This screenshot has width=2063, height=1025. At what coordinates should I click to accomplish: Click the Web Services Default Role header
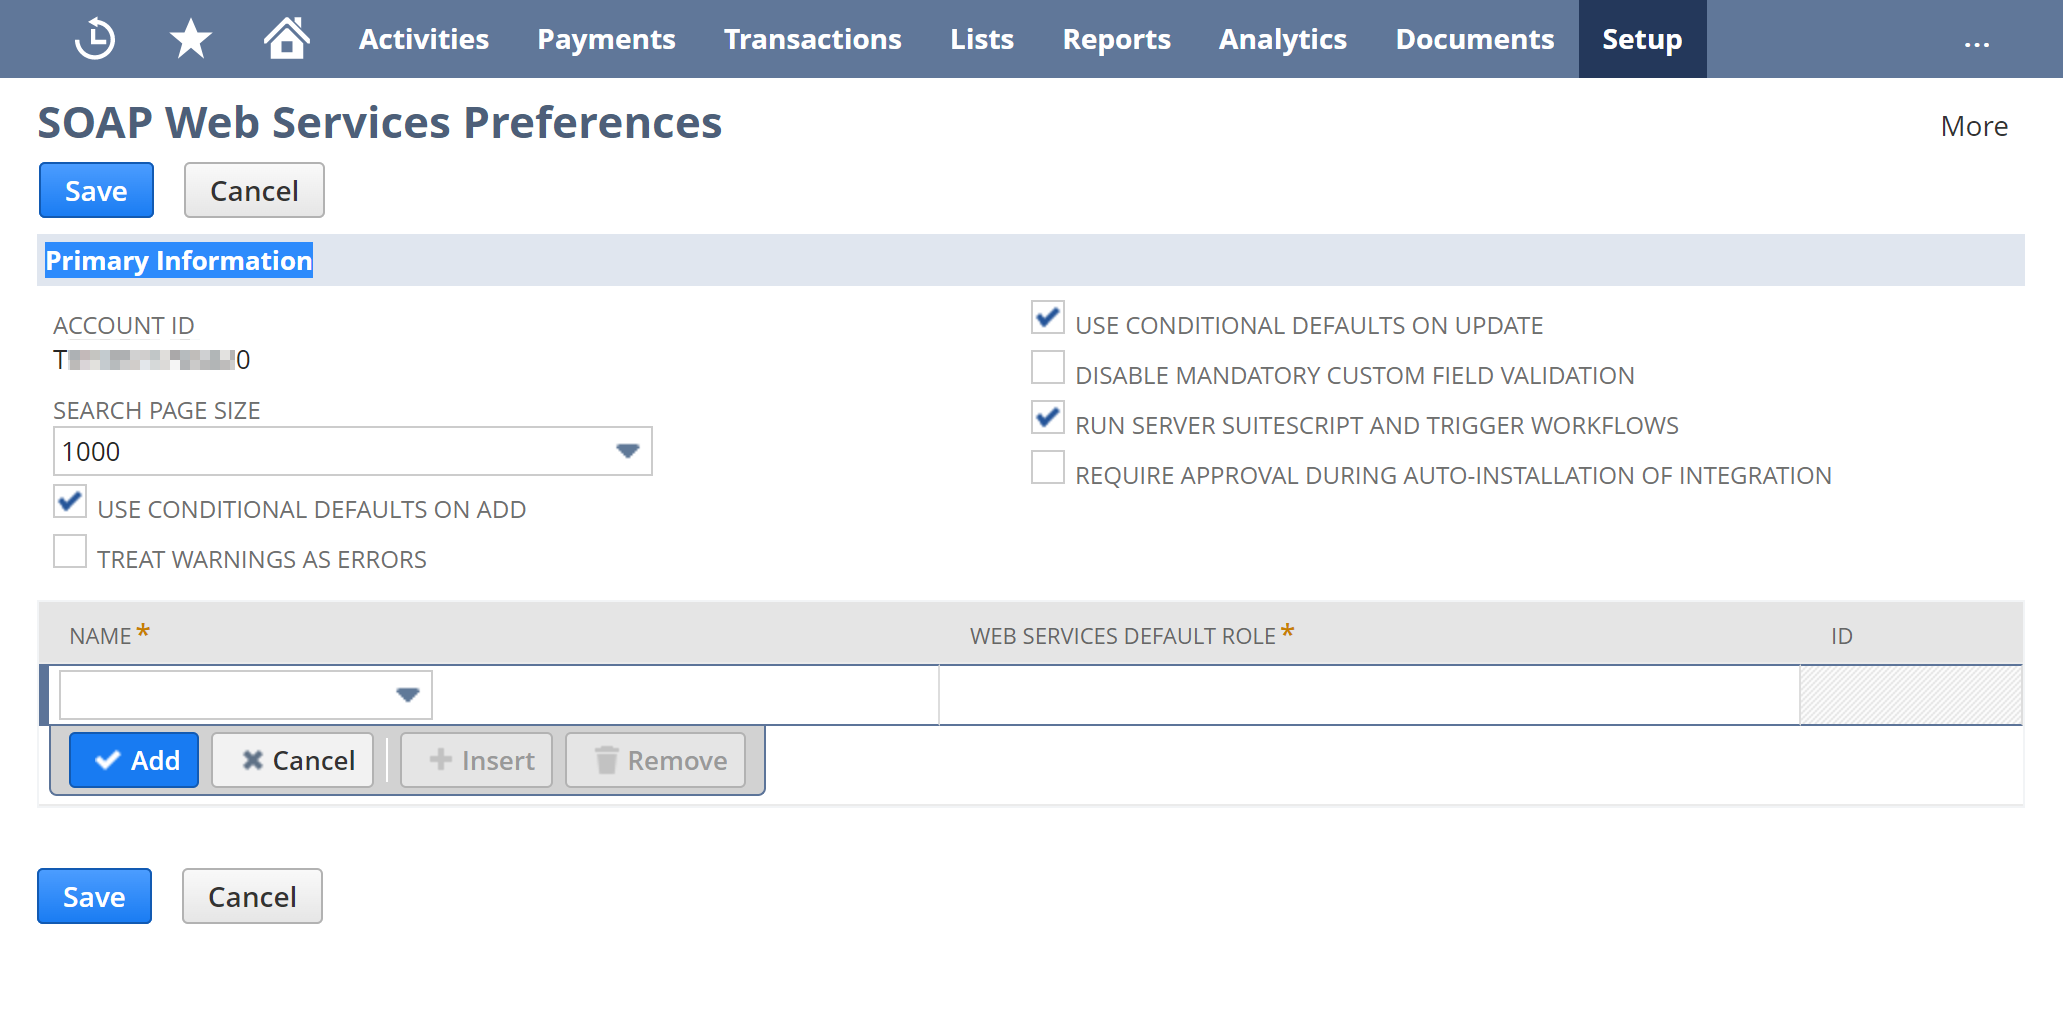[x=1122, y=636]
